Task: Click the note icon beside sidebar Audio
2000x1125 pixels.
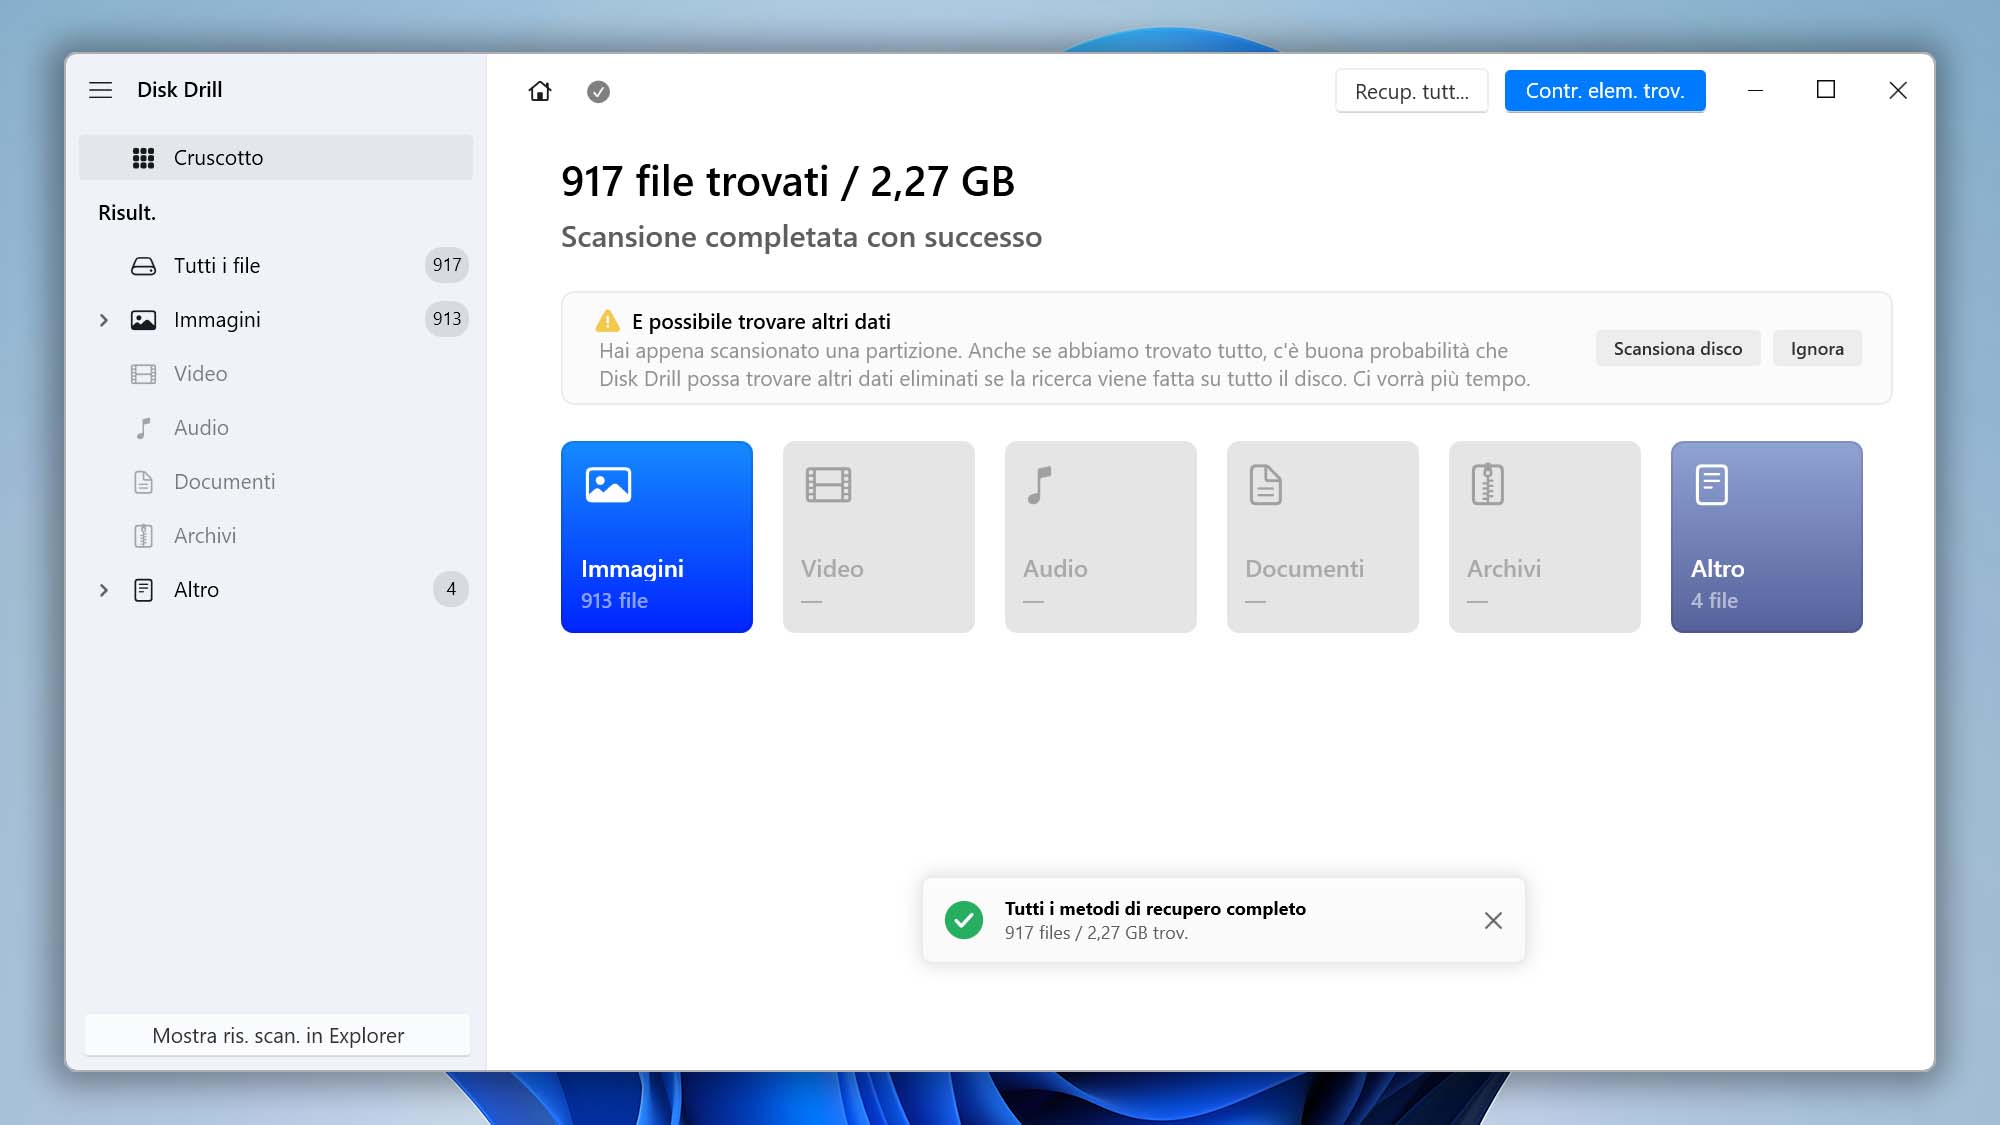Action: pyautogui.click(x=144, y=428)
